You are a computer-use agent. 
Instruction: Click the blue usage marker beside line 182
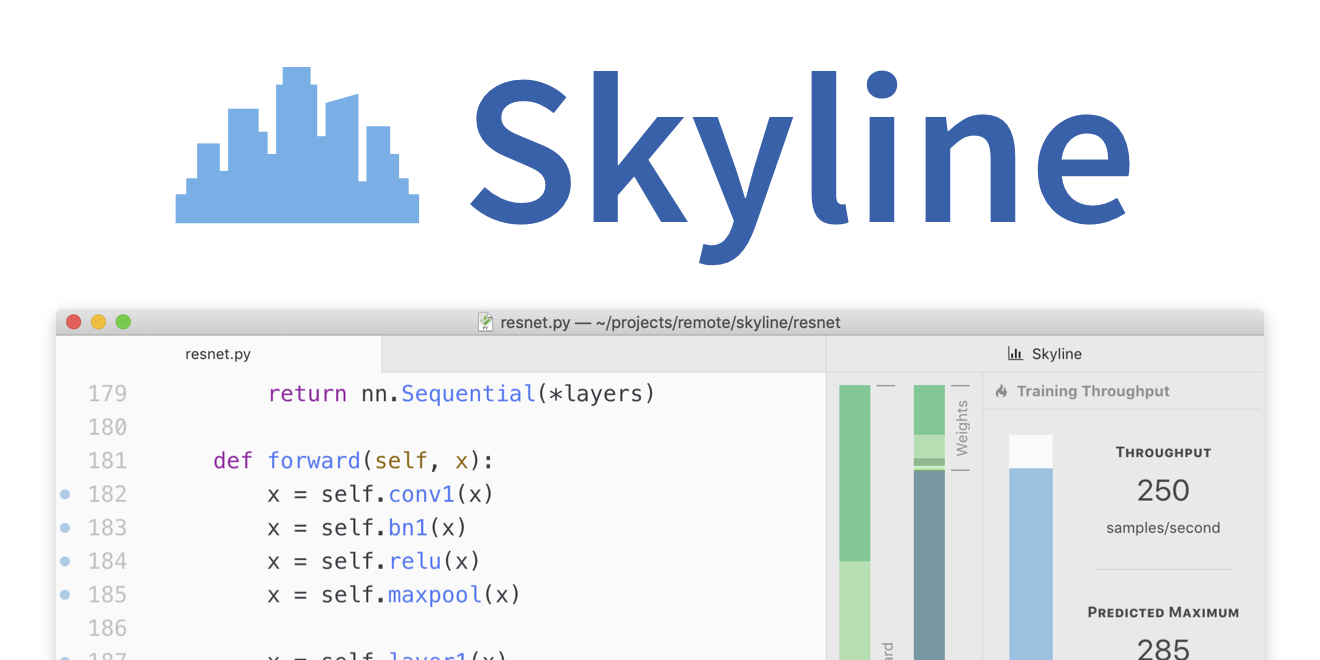click(64, 494)
